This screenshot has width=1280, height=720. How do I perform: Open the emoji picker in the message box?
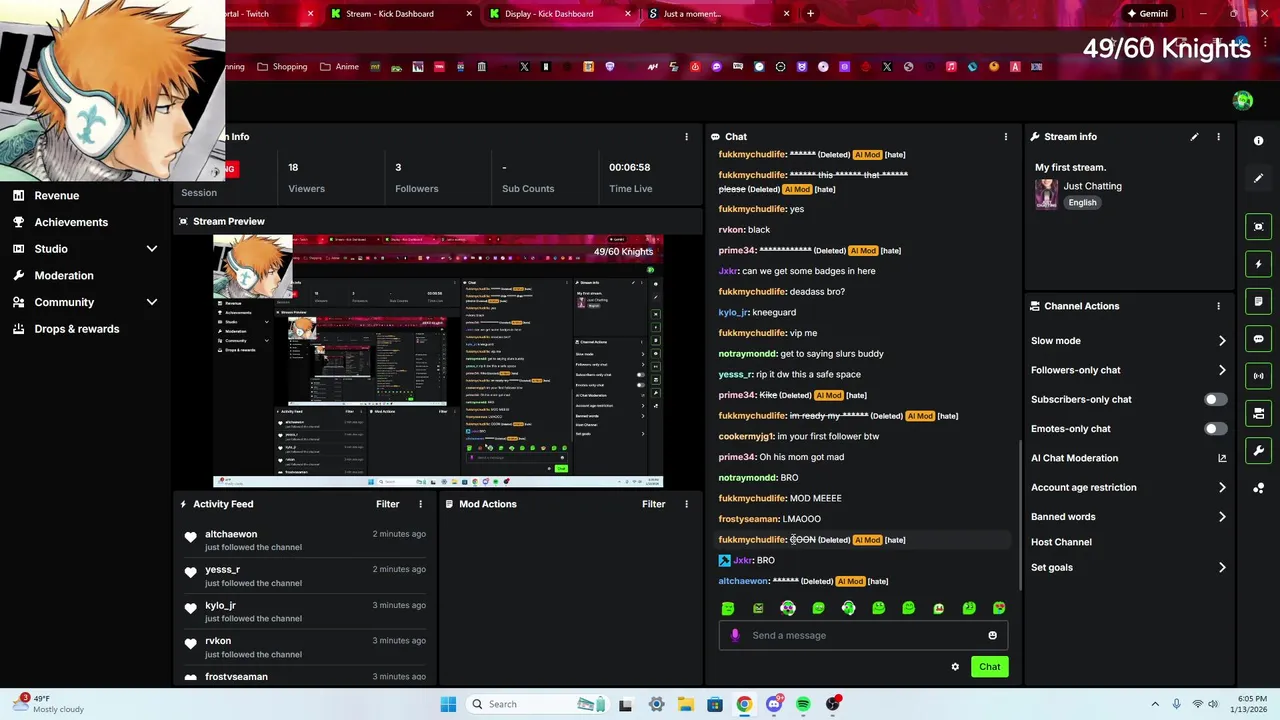992,635
